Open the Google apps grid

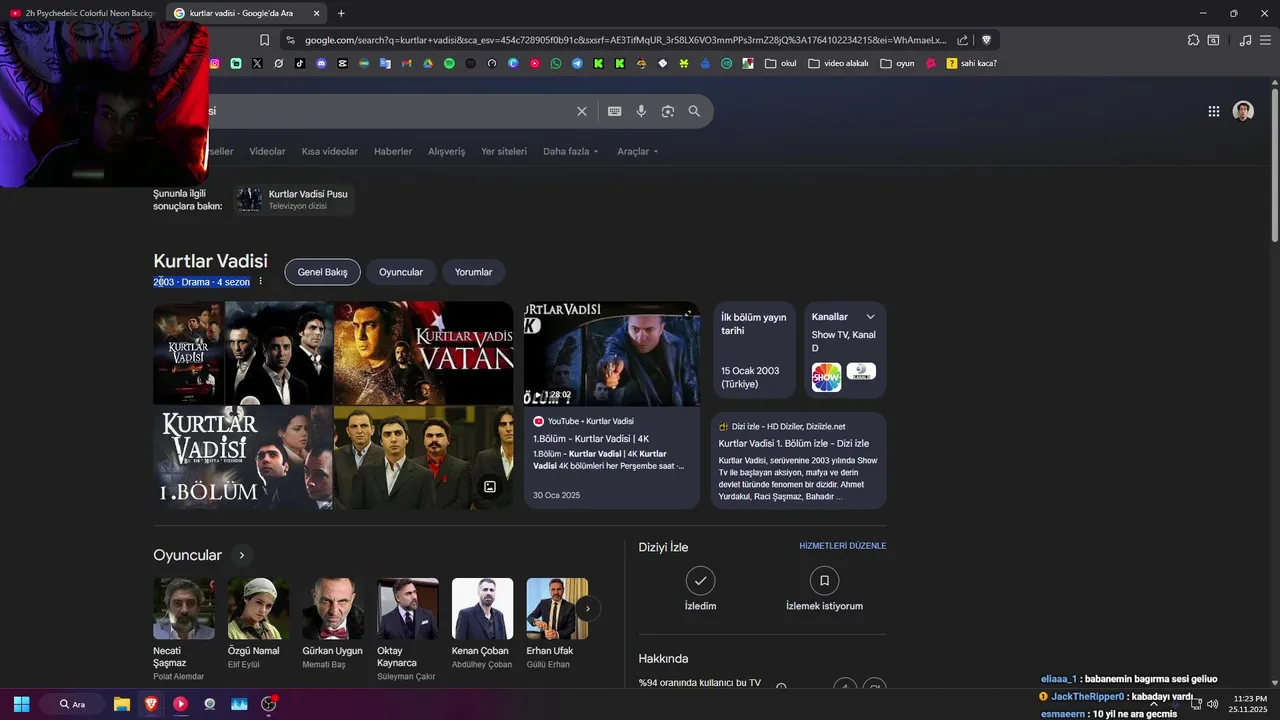pyautogui.click(x=1214, y=111)
